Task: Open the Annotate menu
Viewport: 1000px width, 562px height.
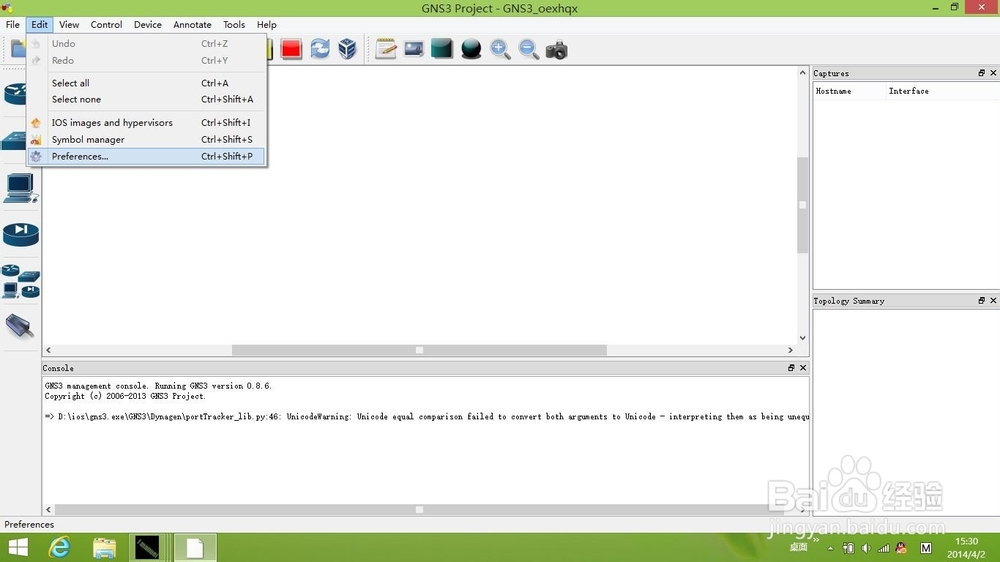Action: pyautogui.click(x=192, y=24)
